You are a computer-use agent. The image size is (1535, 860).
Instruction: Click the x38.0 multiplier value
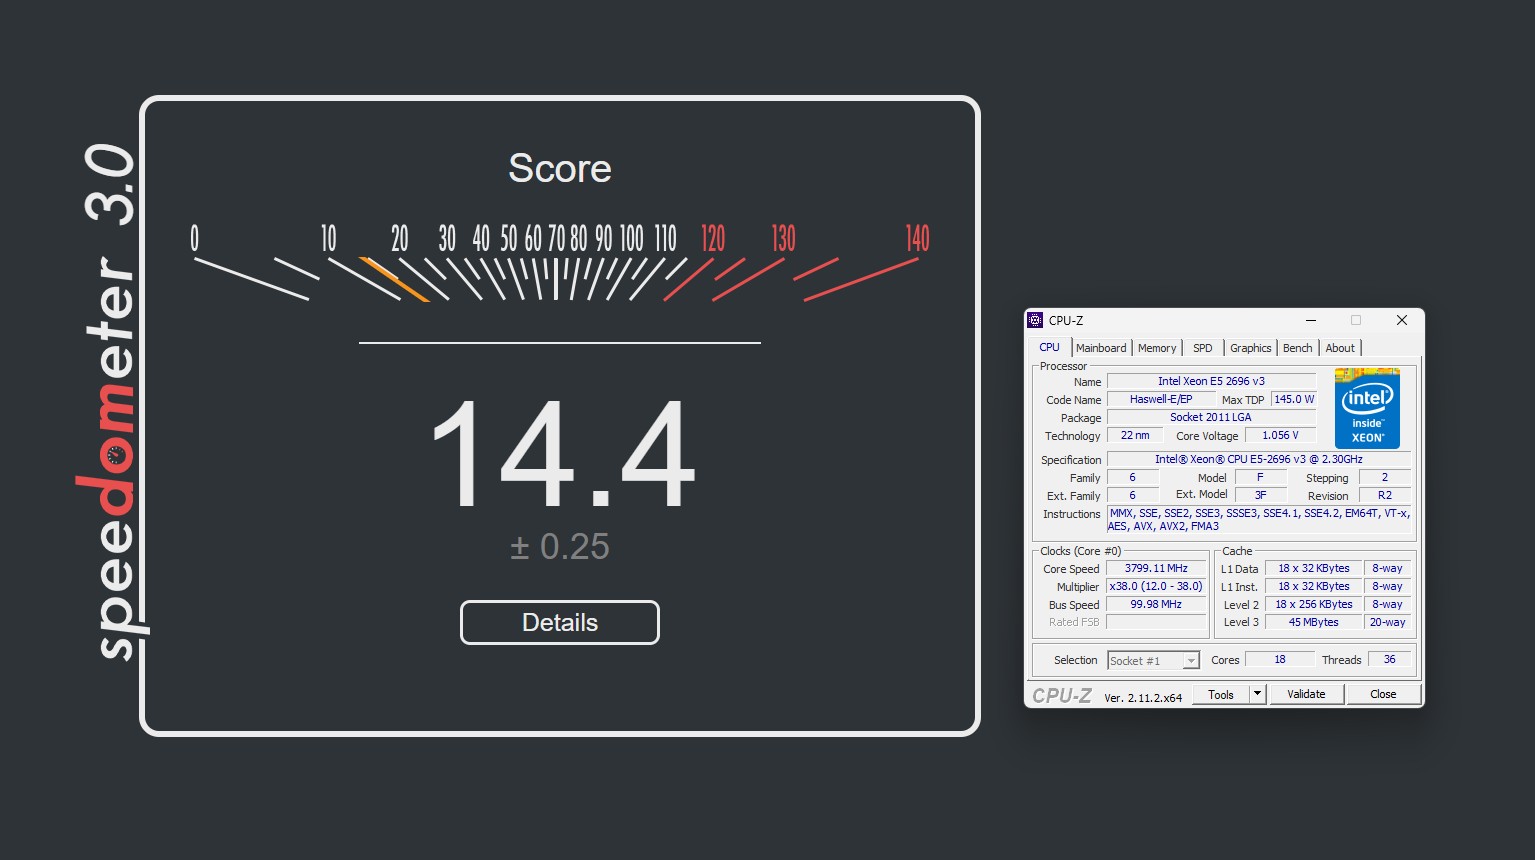point(1156,586)
